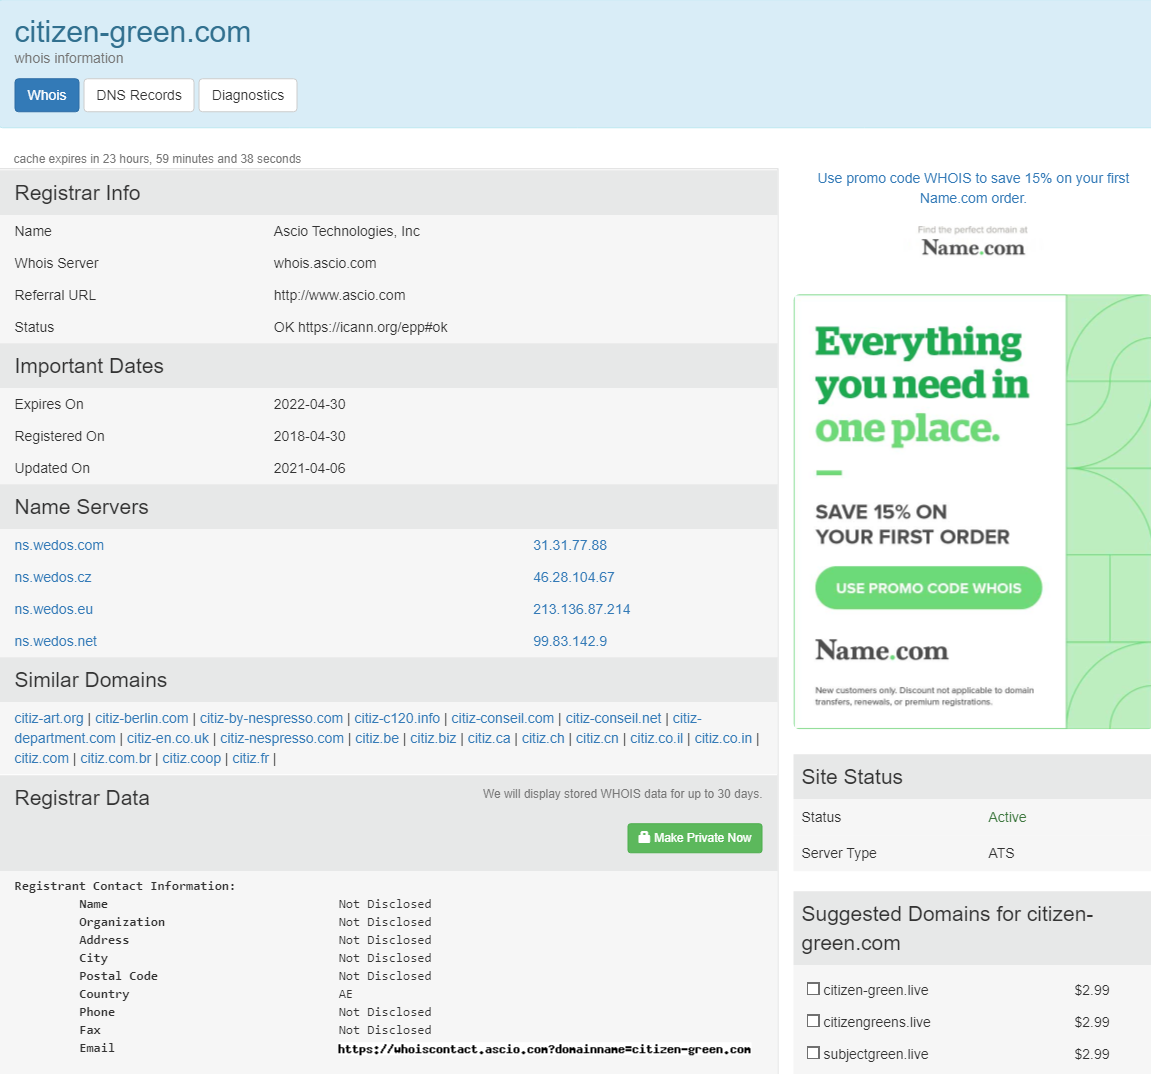The image size is (1151, 1074).
Task: Select the registrar name Ascio Technologies, Inc
Action: (x=346, y=231)
